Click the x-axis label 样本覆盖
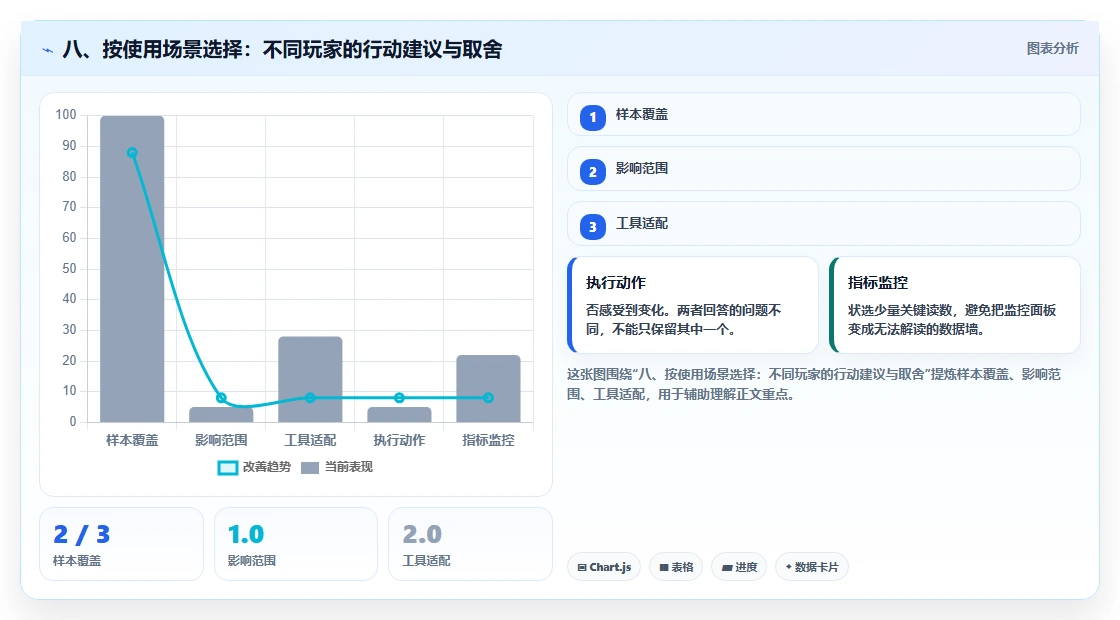 pos(132,441)
